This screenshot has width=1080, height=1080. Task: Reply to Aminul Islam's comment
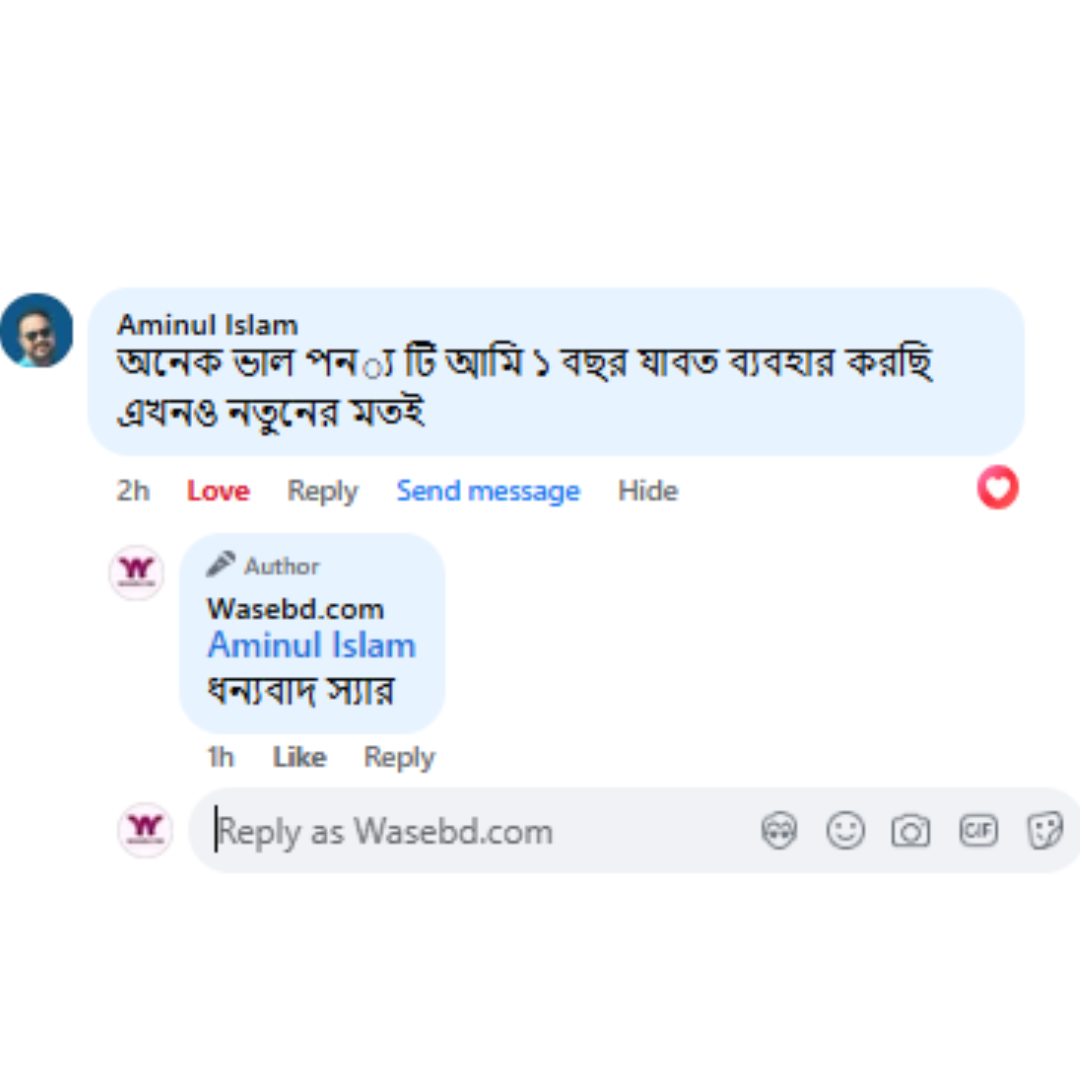click(x=322, y=491)
